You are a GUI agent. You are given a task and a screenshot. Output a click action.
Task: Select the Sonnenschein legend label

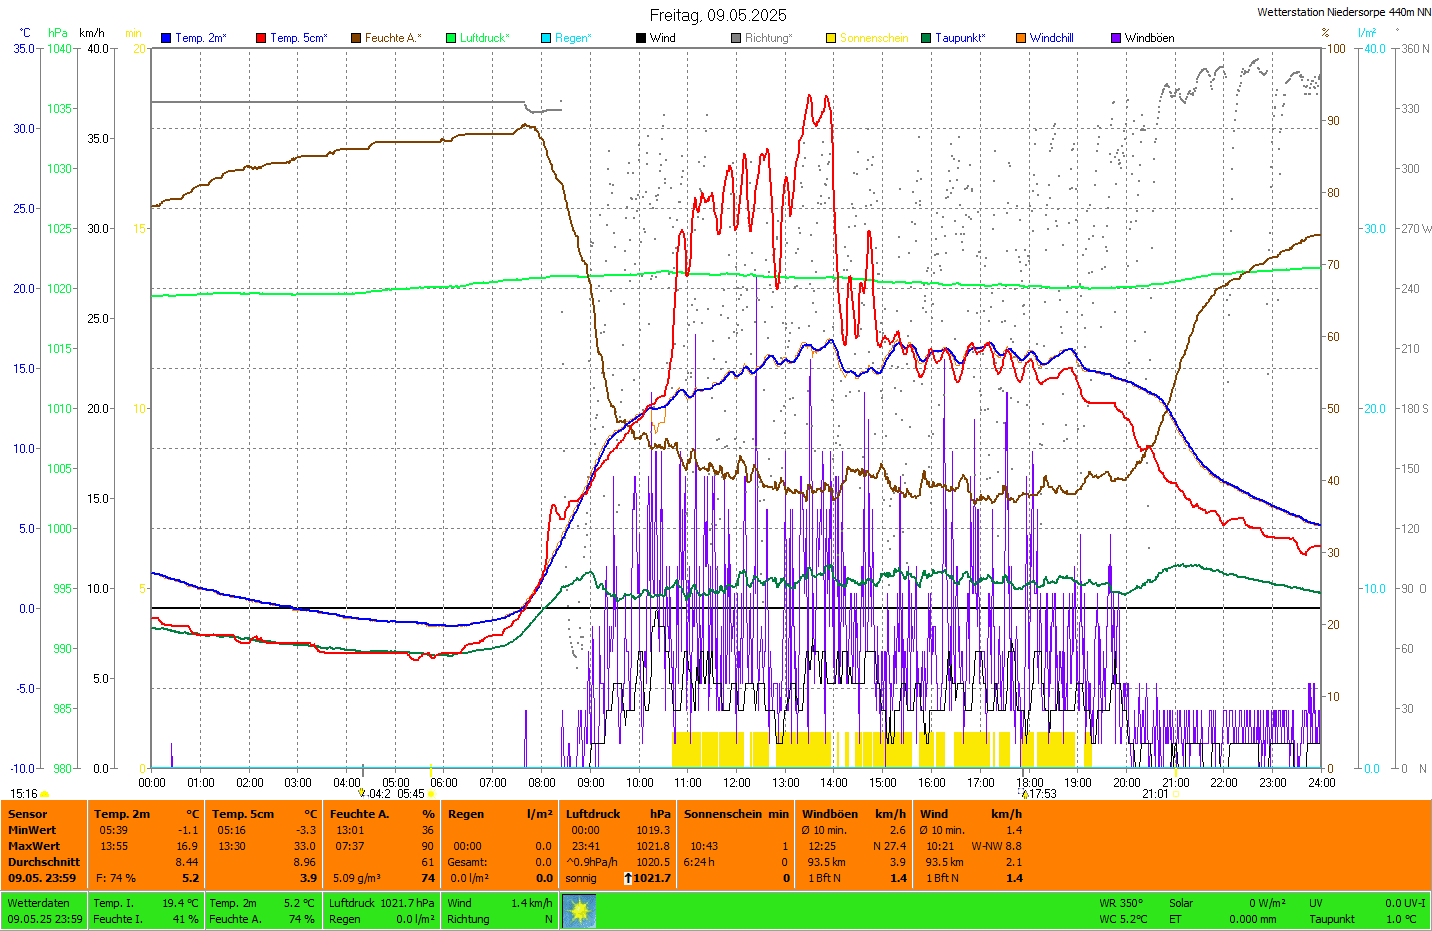(x=874, y=38)
